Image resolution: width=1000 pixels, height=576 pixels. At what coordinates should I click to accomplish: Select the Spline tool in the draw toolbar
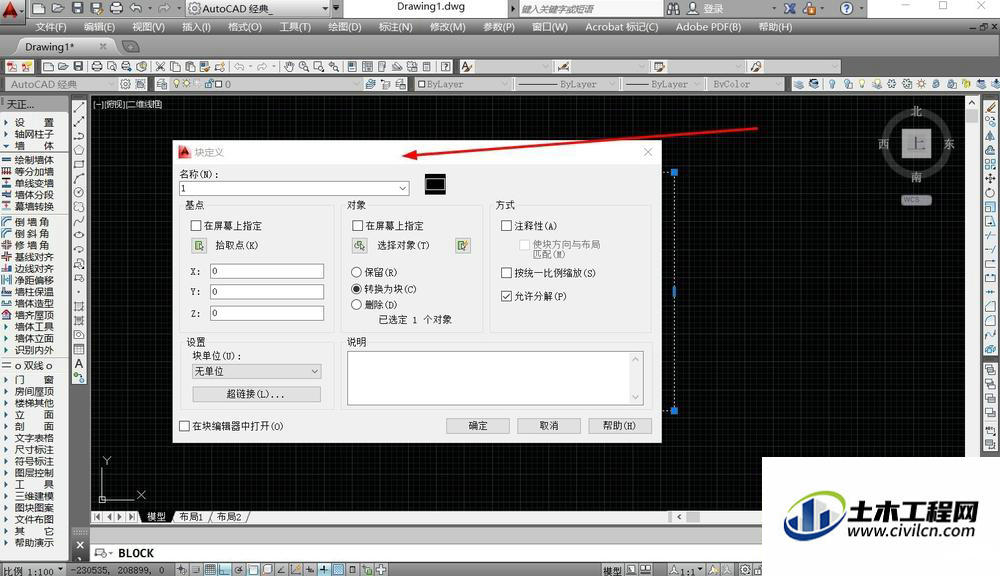(79, 221)
